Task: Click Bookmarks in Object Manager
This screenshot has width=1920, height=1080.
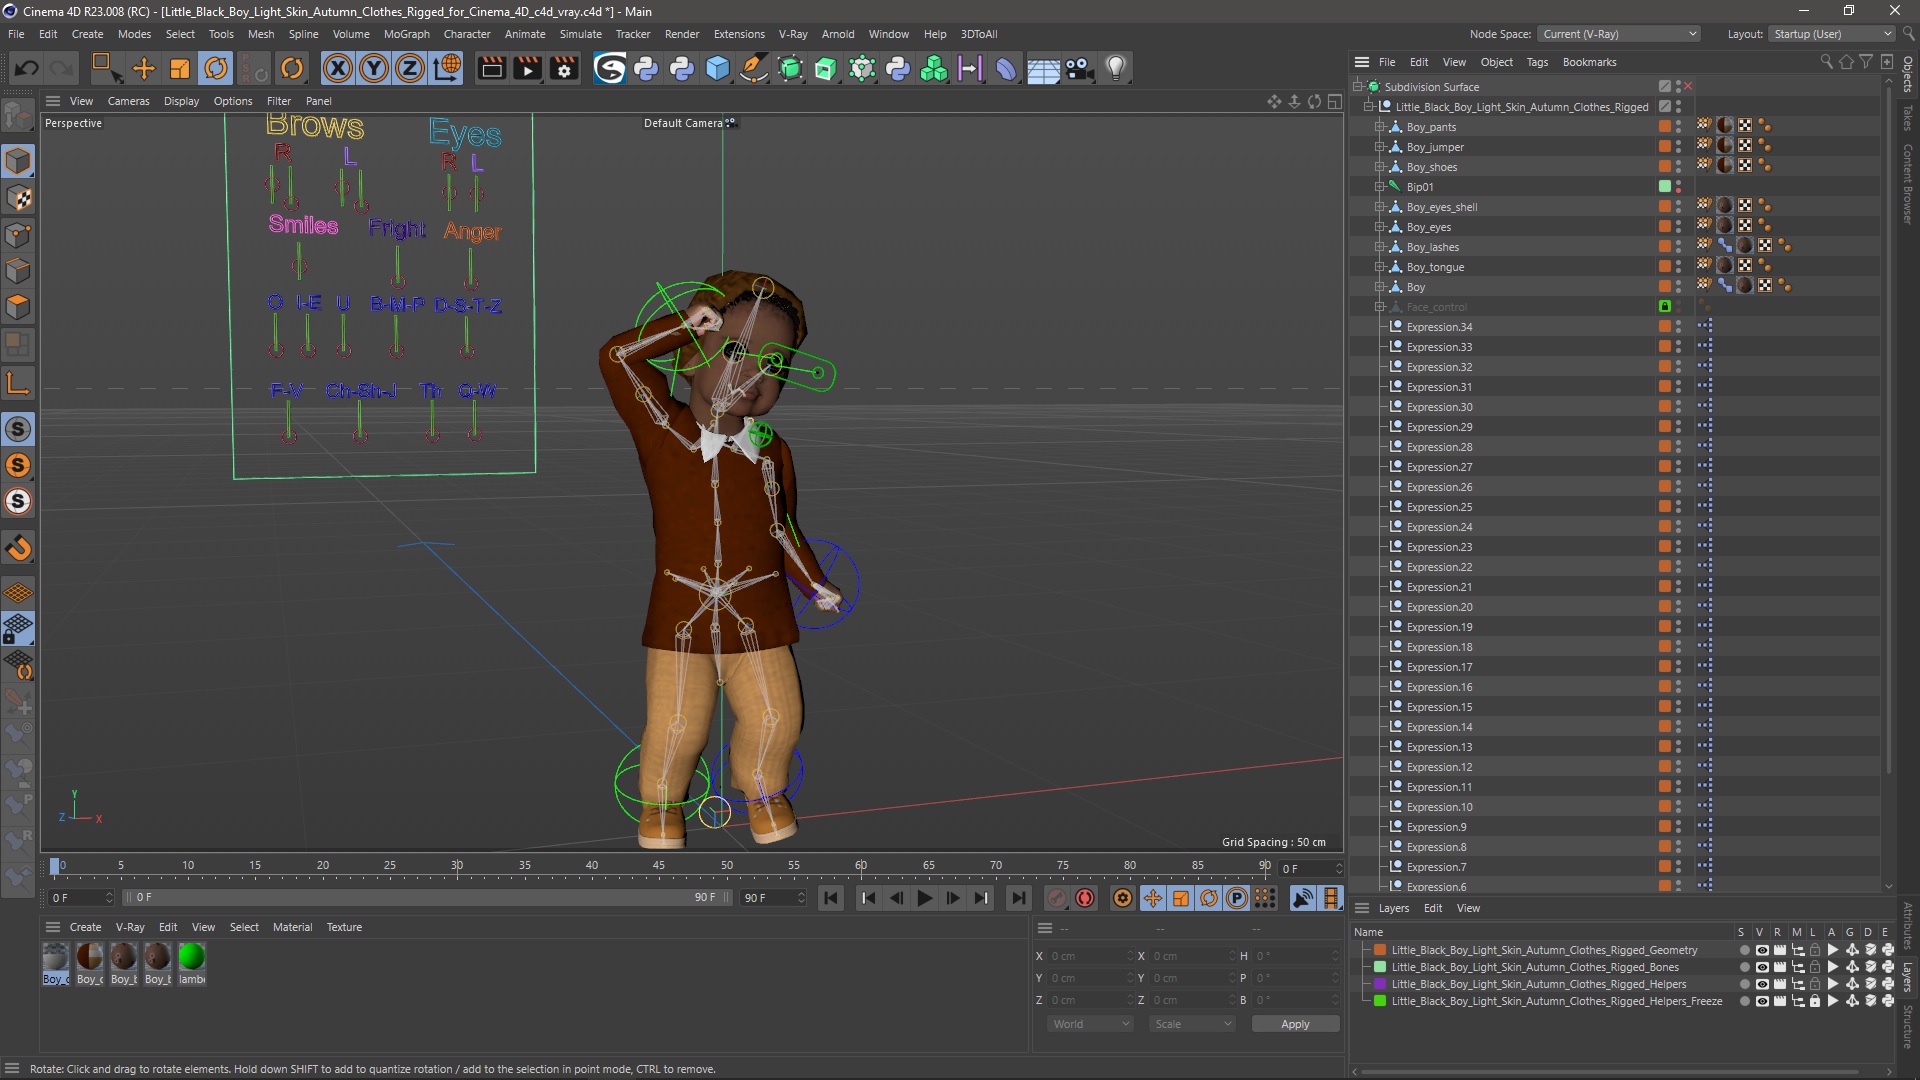Action: (1589, 62)
